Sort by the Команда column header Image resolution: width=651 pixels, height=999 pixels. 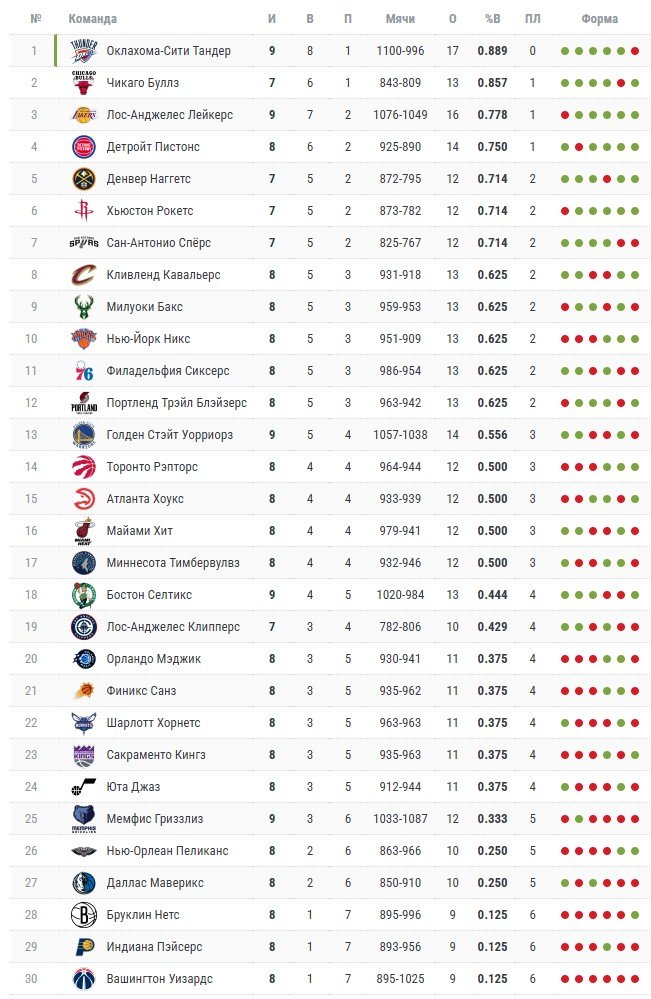92,19
